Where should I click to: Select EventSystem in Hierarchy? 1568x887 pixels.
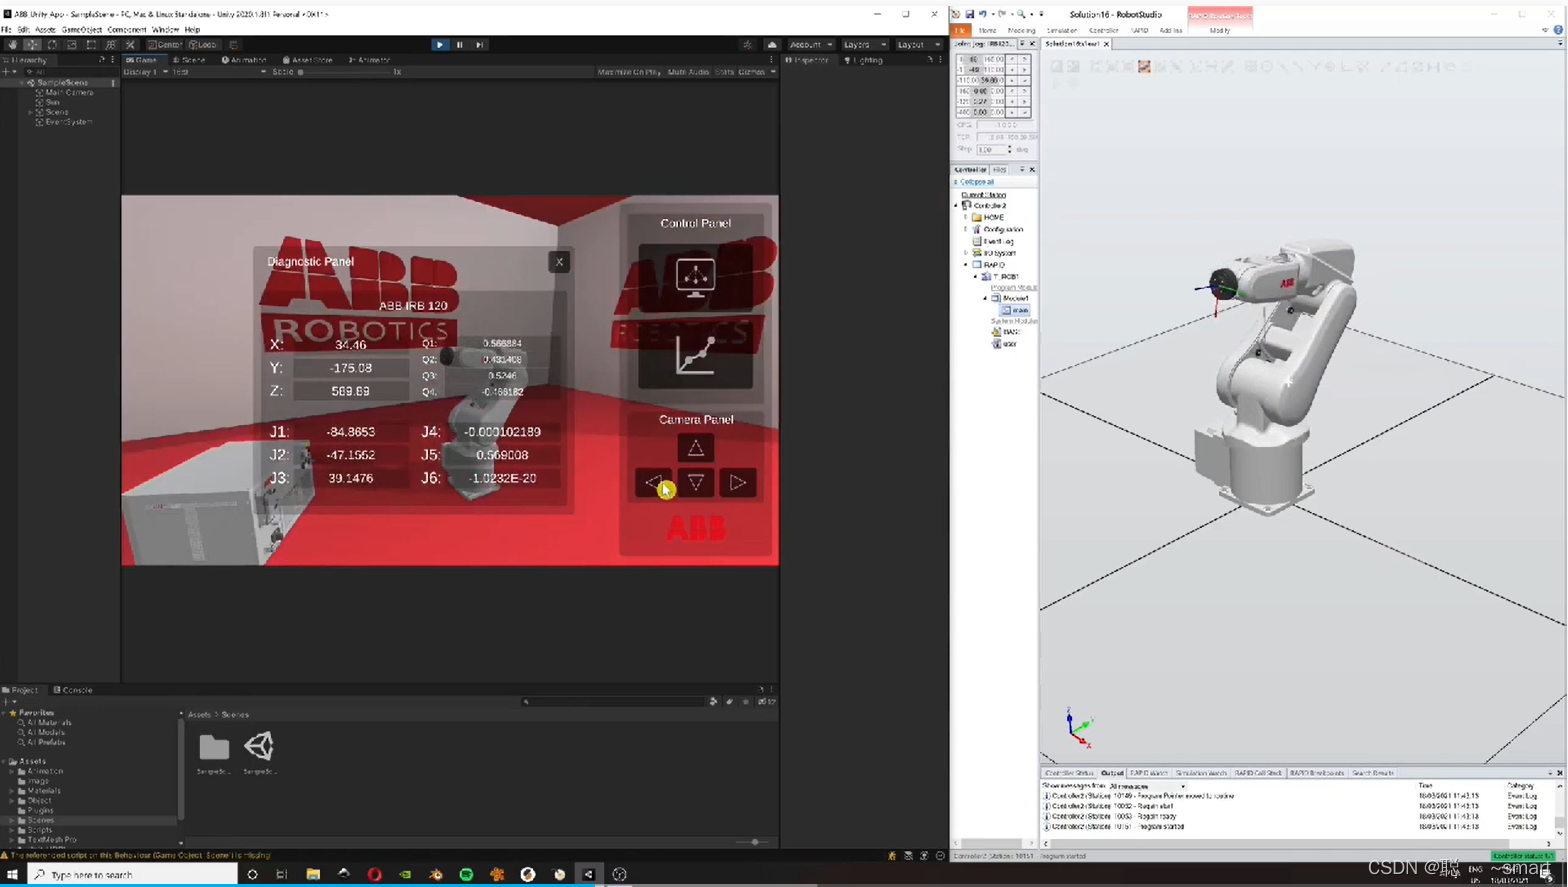(x=68, y=122)
